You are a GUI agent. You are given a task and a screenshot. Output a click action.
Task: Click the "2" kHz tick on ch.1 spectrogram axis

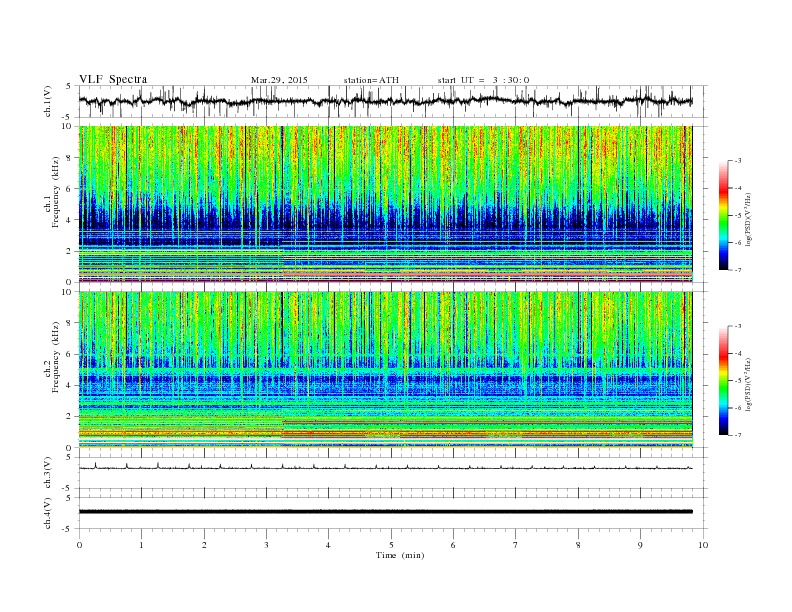pyautogui.click(x=69, y=251)
